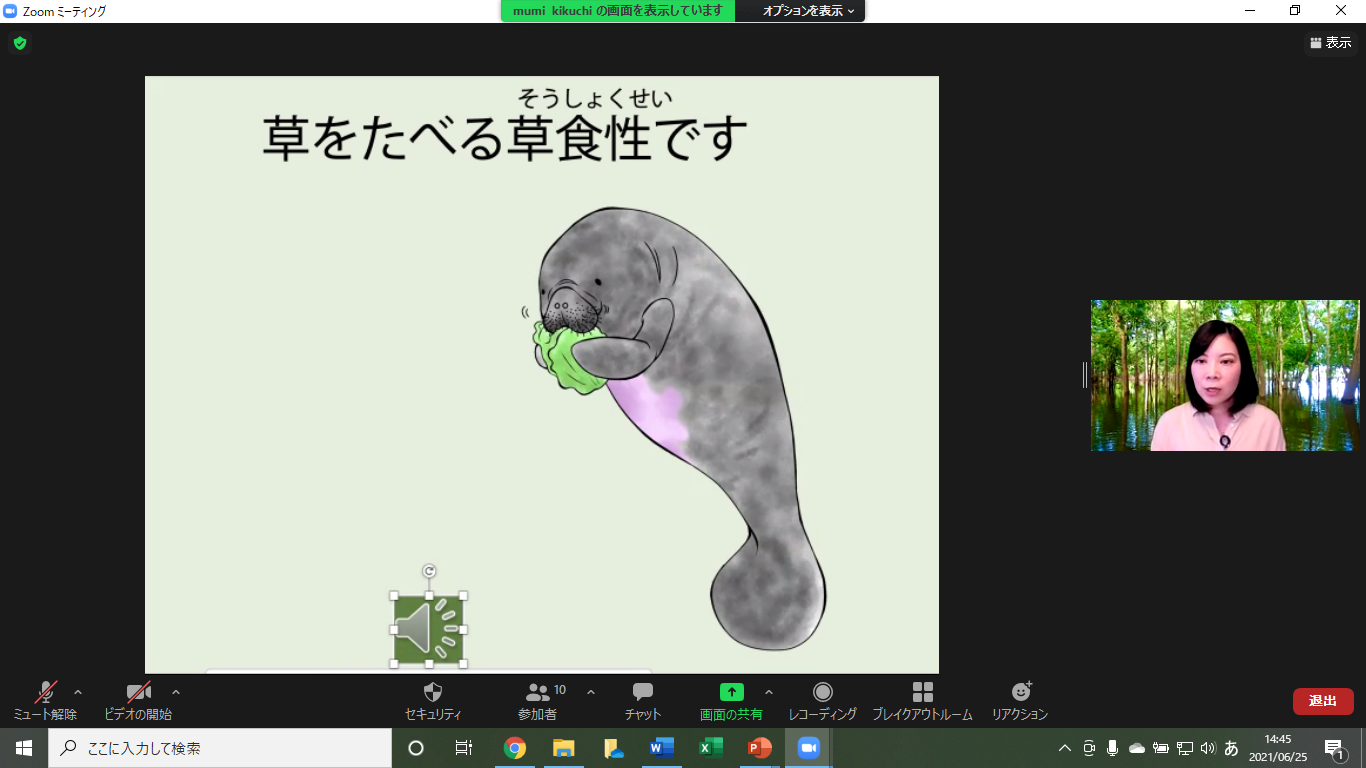The image size is (1366, 768).
Task: Expand video options arrow beside camera
Action: click(176, 692)
